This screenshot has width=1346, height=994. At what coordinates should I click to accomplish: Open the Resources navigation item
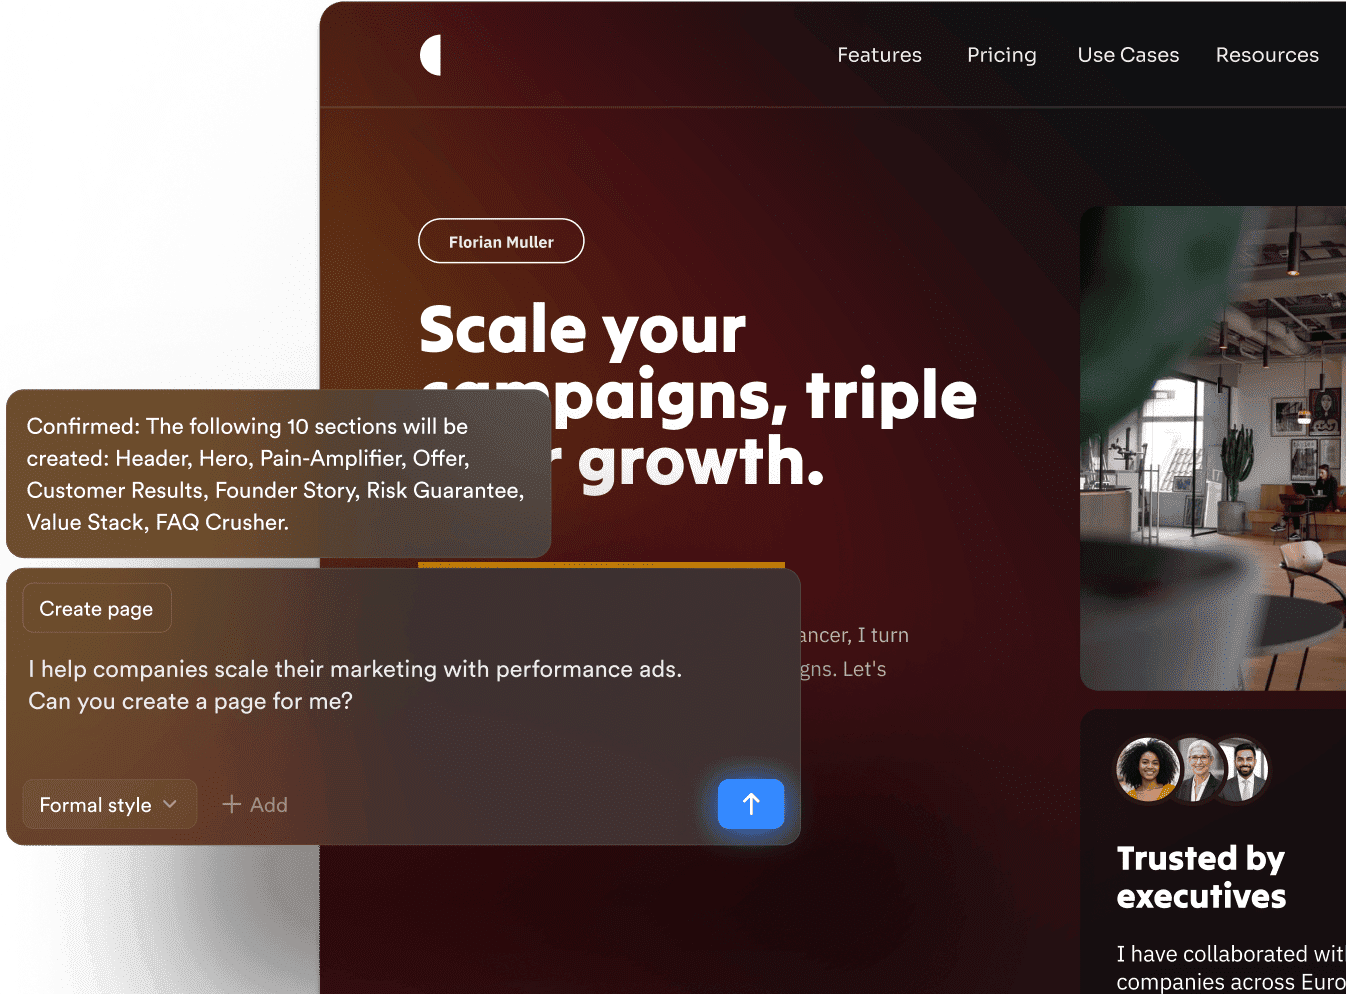pos(1267,55)
